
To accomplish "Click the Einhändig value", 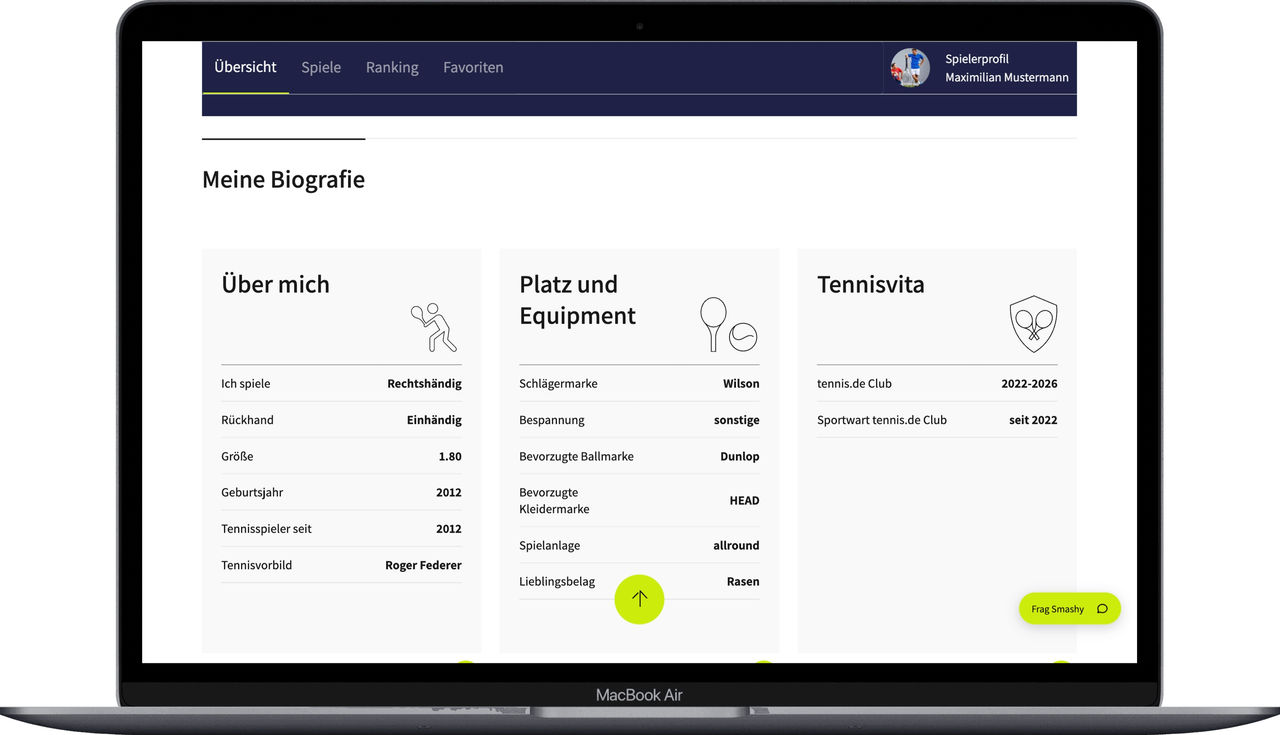I will click(434, 420).
